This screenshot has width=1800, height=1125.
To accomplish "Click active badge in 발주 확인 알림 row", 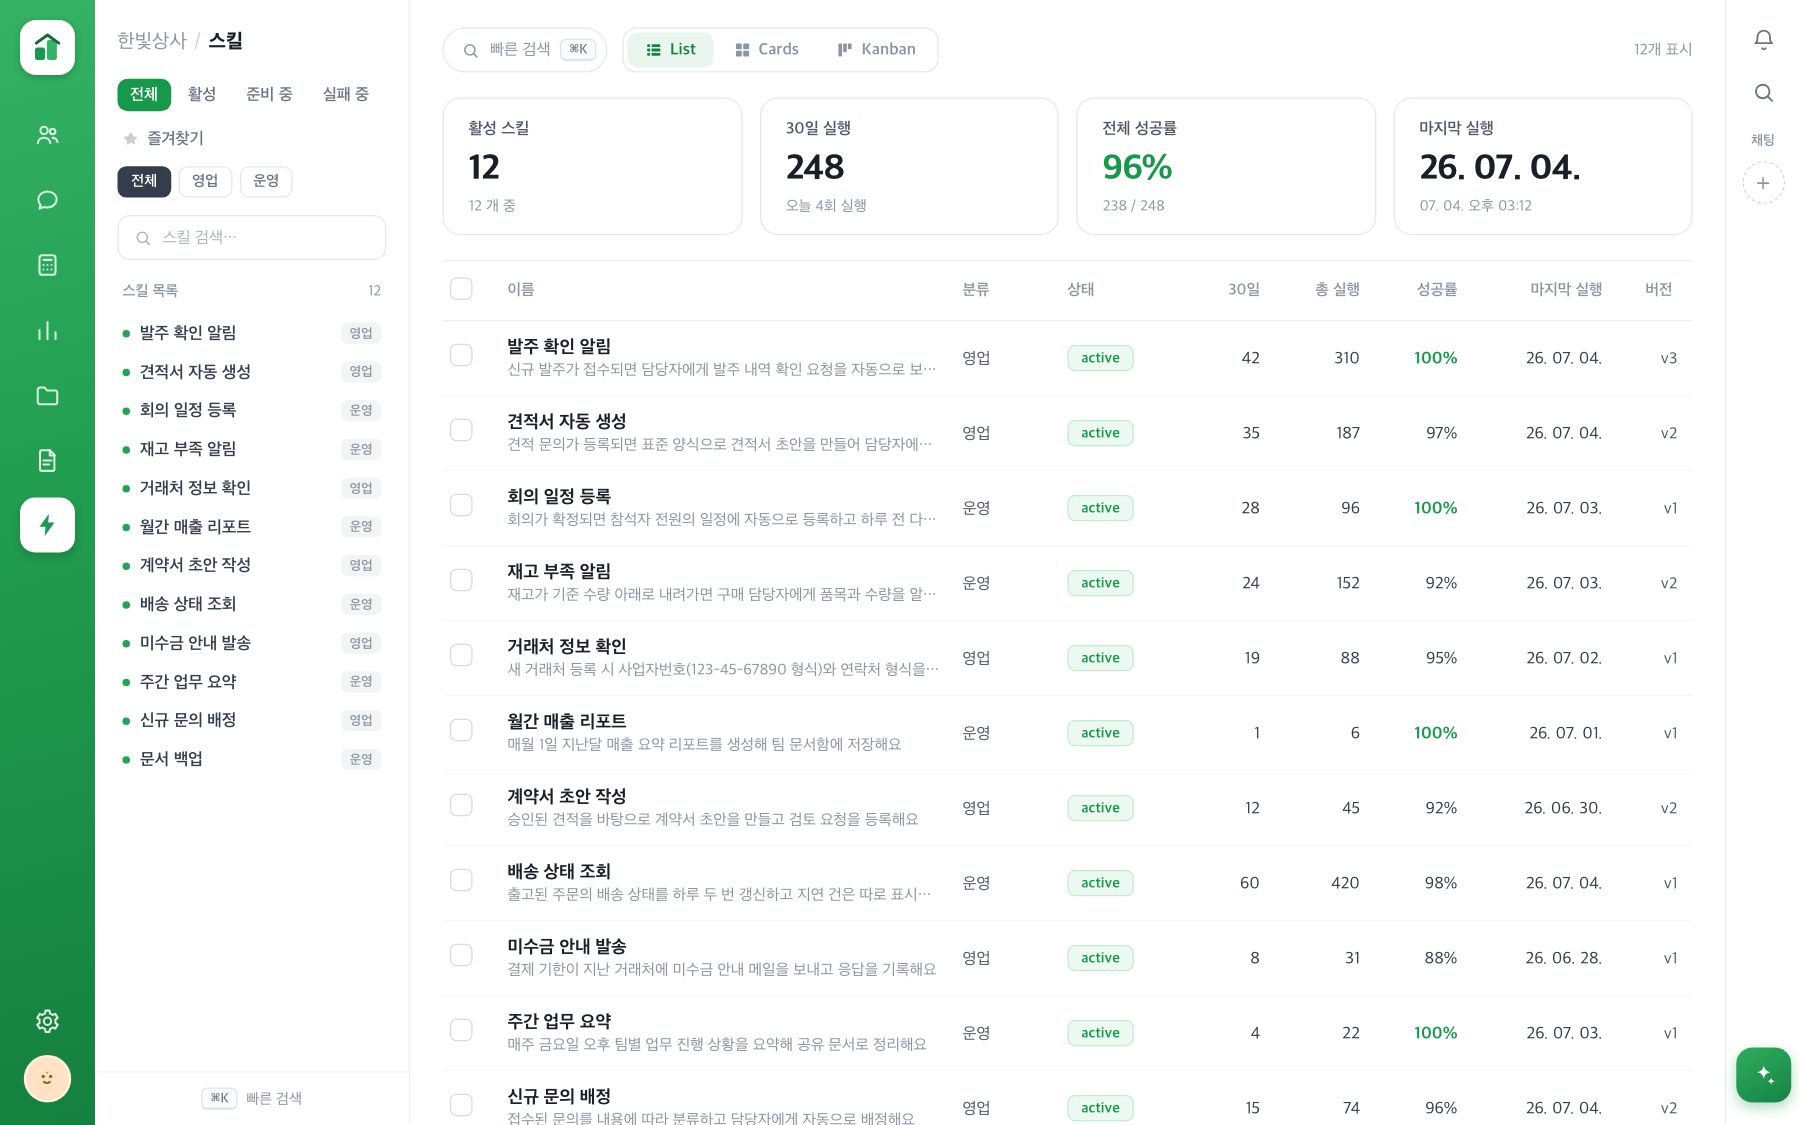I will [1100, 358].
